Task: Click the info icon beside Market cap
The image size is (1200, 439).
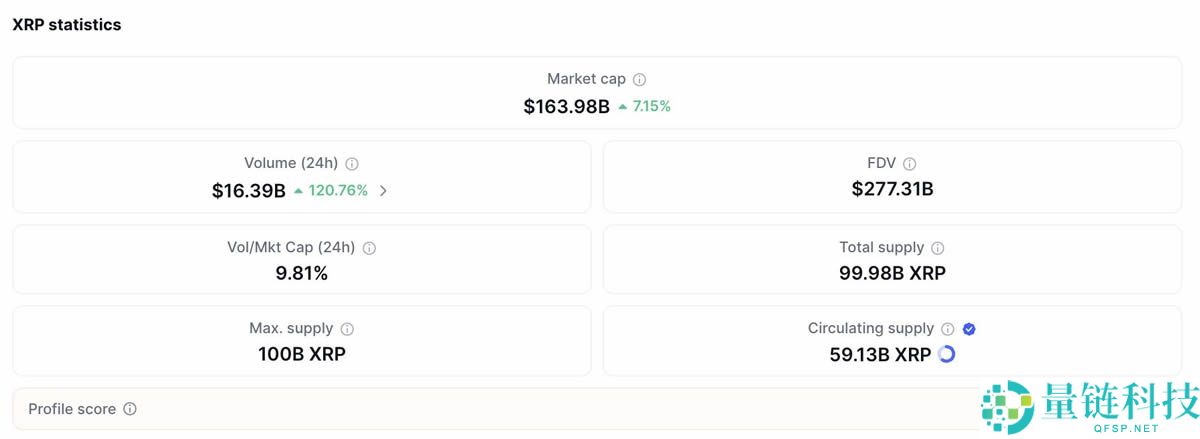Action: pos(640,79)
